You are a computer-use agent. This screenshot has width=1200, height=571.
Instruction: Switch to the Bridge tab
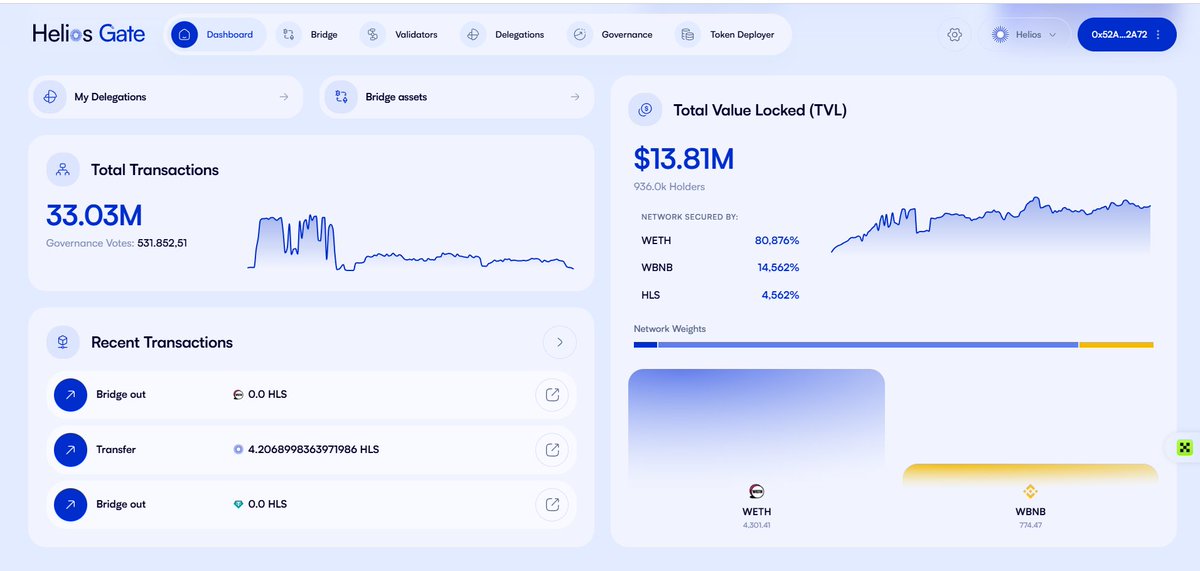pos(309,34)
